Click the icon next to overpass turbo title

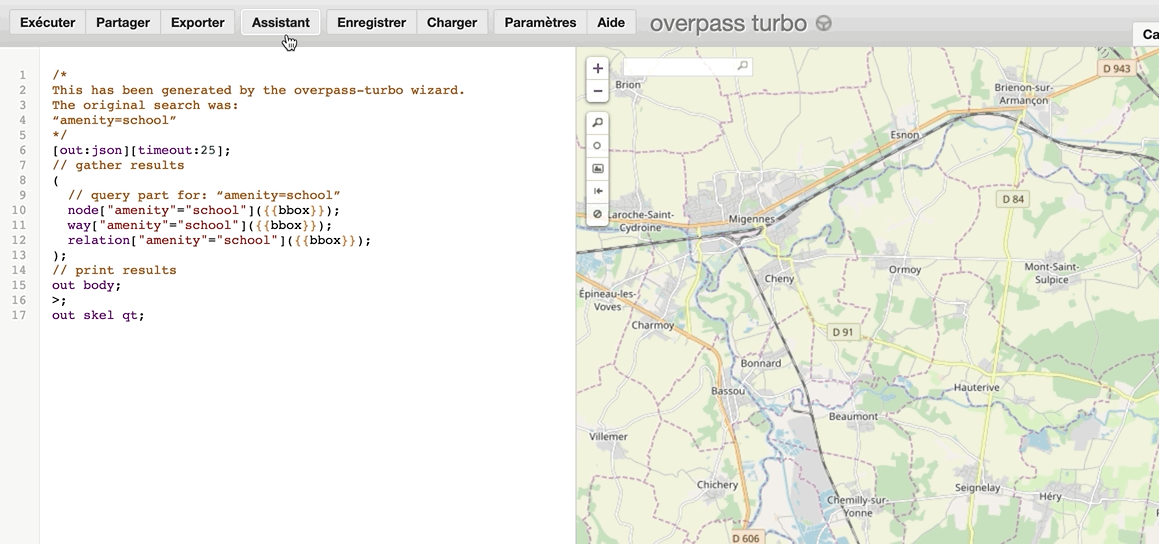(824, 24)
